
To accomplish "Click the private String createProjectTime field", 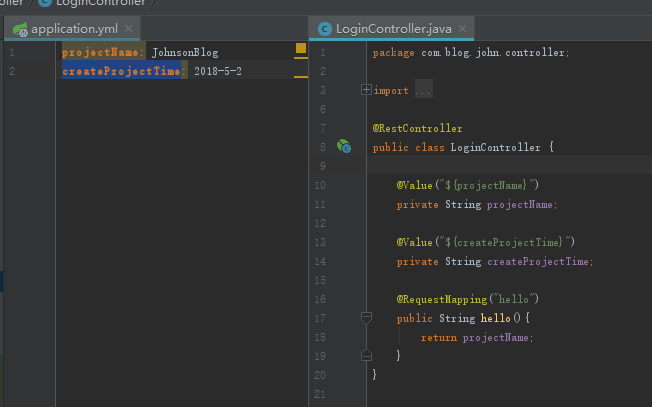I will 495,261.
